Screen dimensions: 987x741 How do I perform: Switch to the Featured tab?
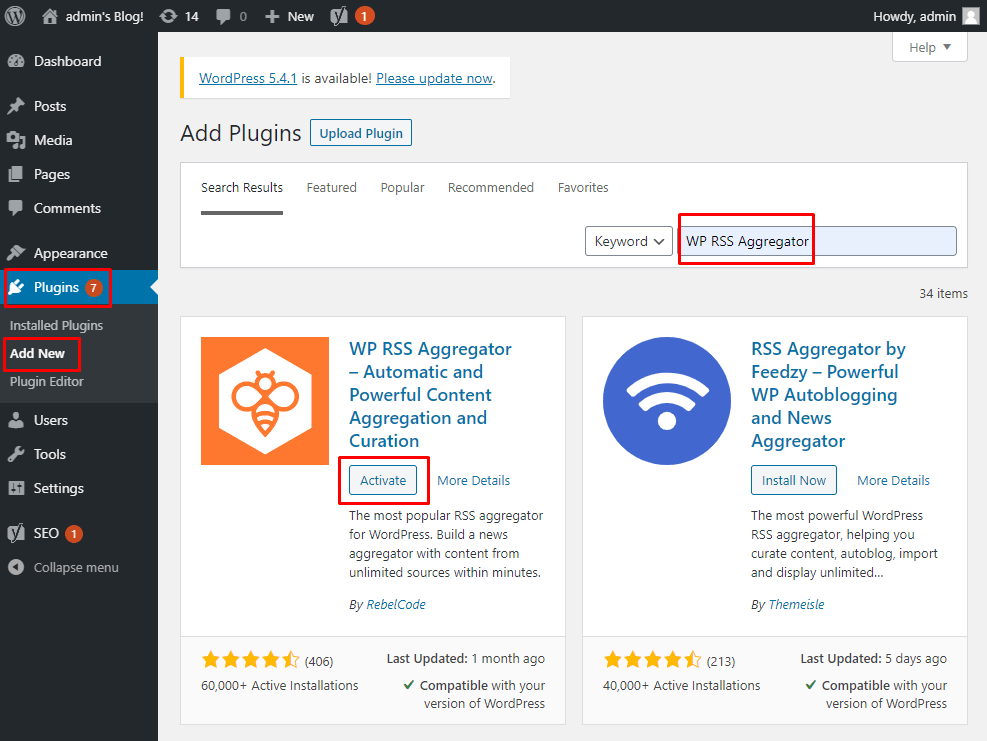(332, 188)
